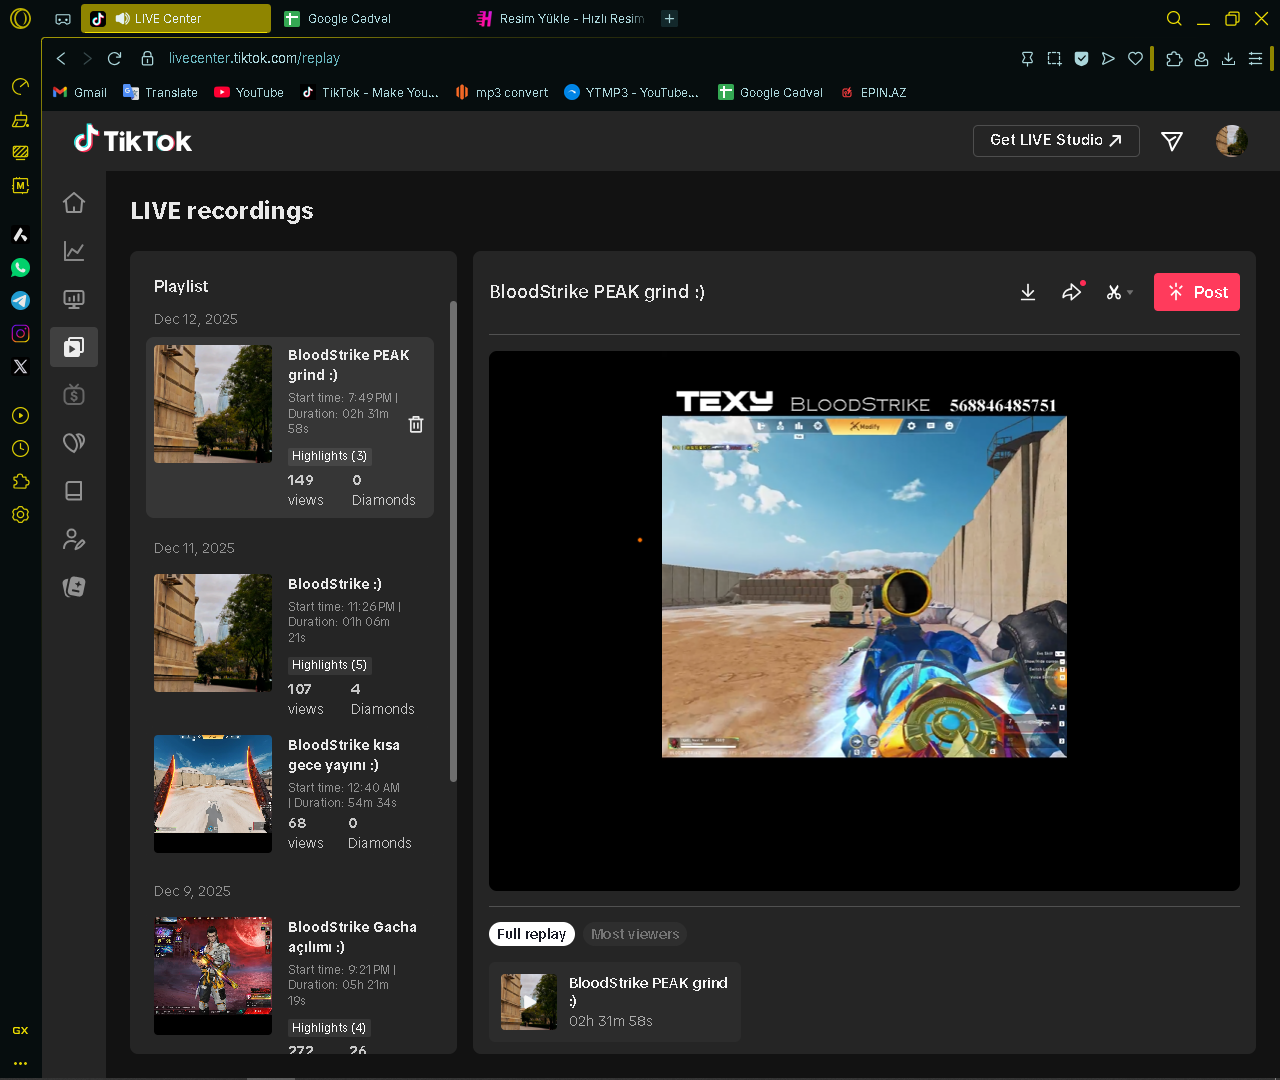
Task: Open the heart bookmarks icon in address bar
Action: coord(1135,59)
